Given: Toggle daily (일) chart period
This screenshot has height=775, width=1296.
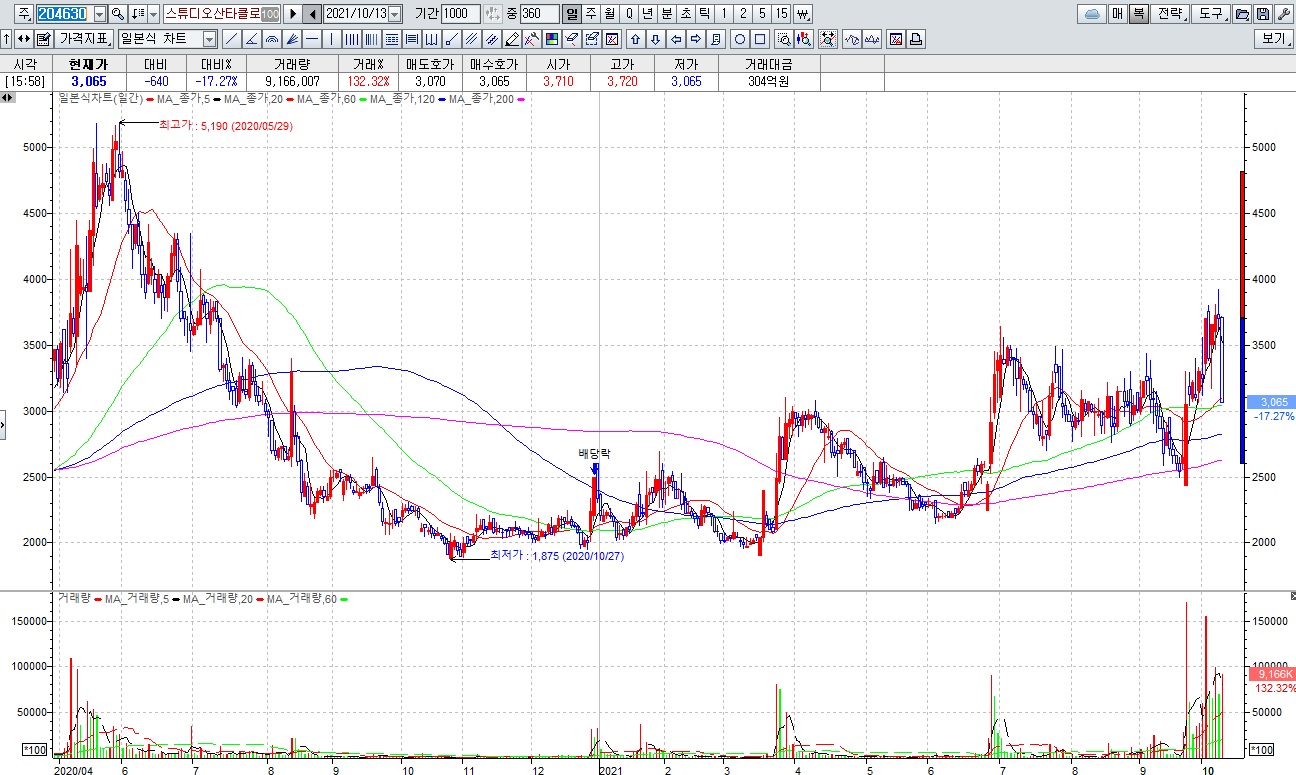Looking at the screenshot, I should point(570,14).
